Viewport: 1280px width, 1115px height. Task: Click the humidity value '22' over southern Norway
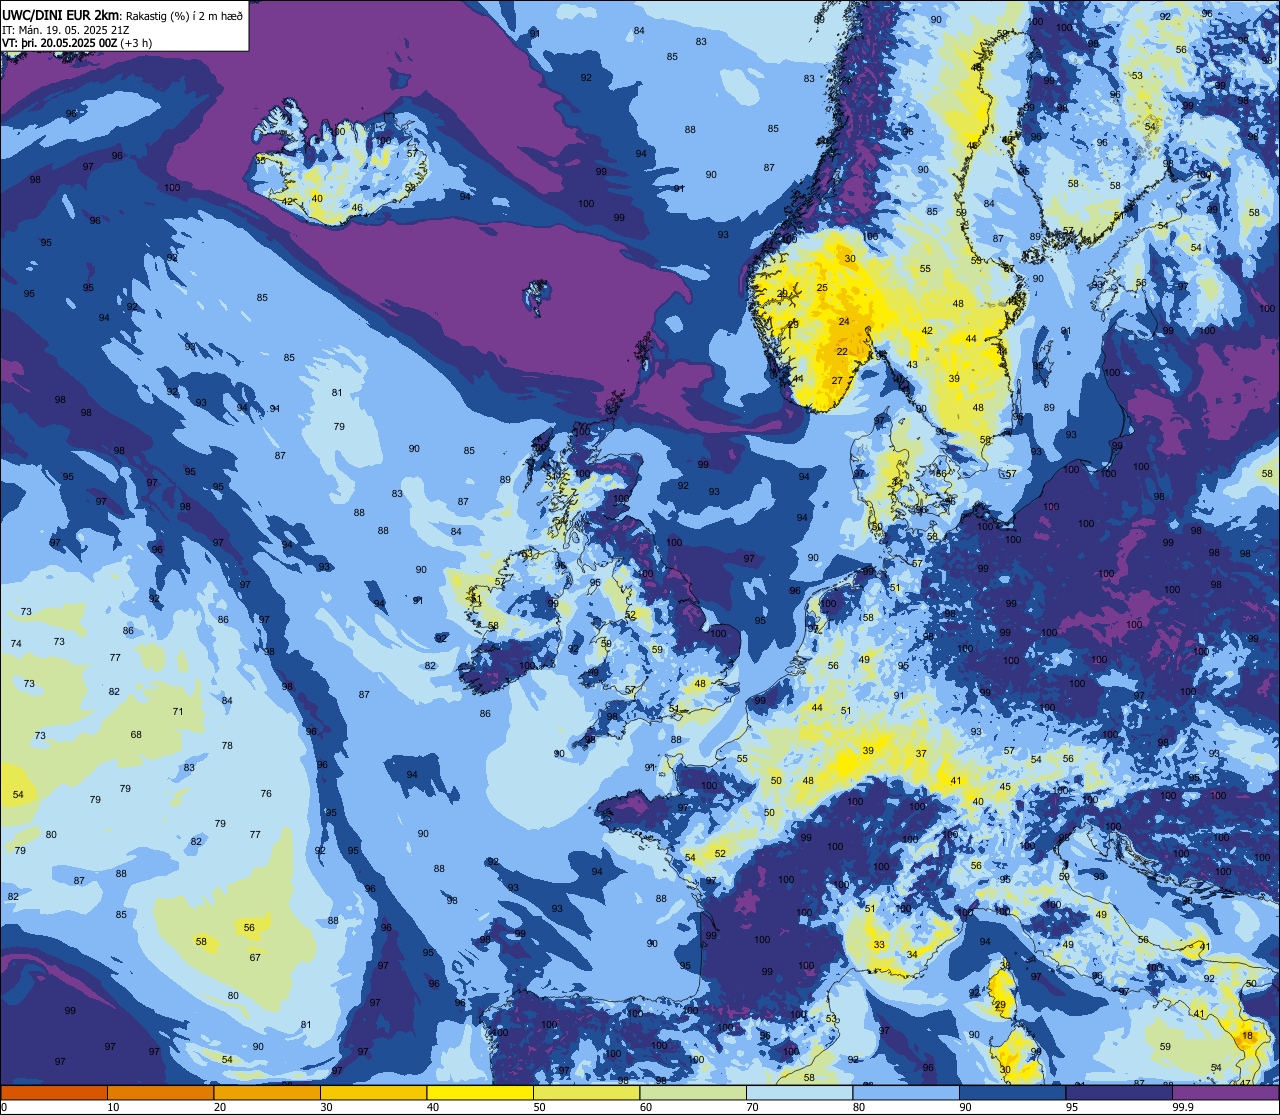click(842, 352)
